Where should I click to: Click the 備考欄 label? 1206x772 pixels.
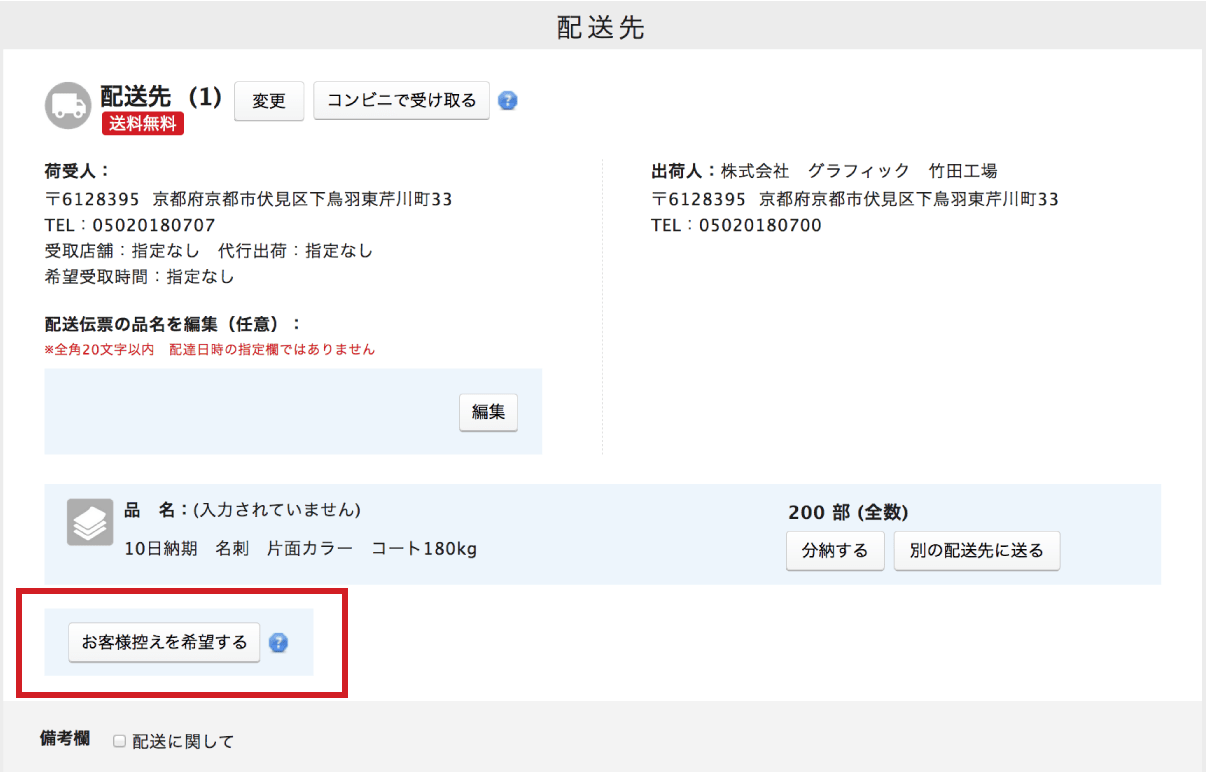[67, 739]
